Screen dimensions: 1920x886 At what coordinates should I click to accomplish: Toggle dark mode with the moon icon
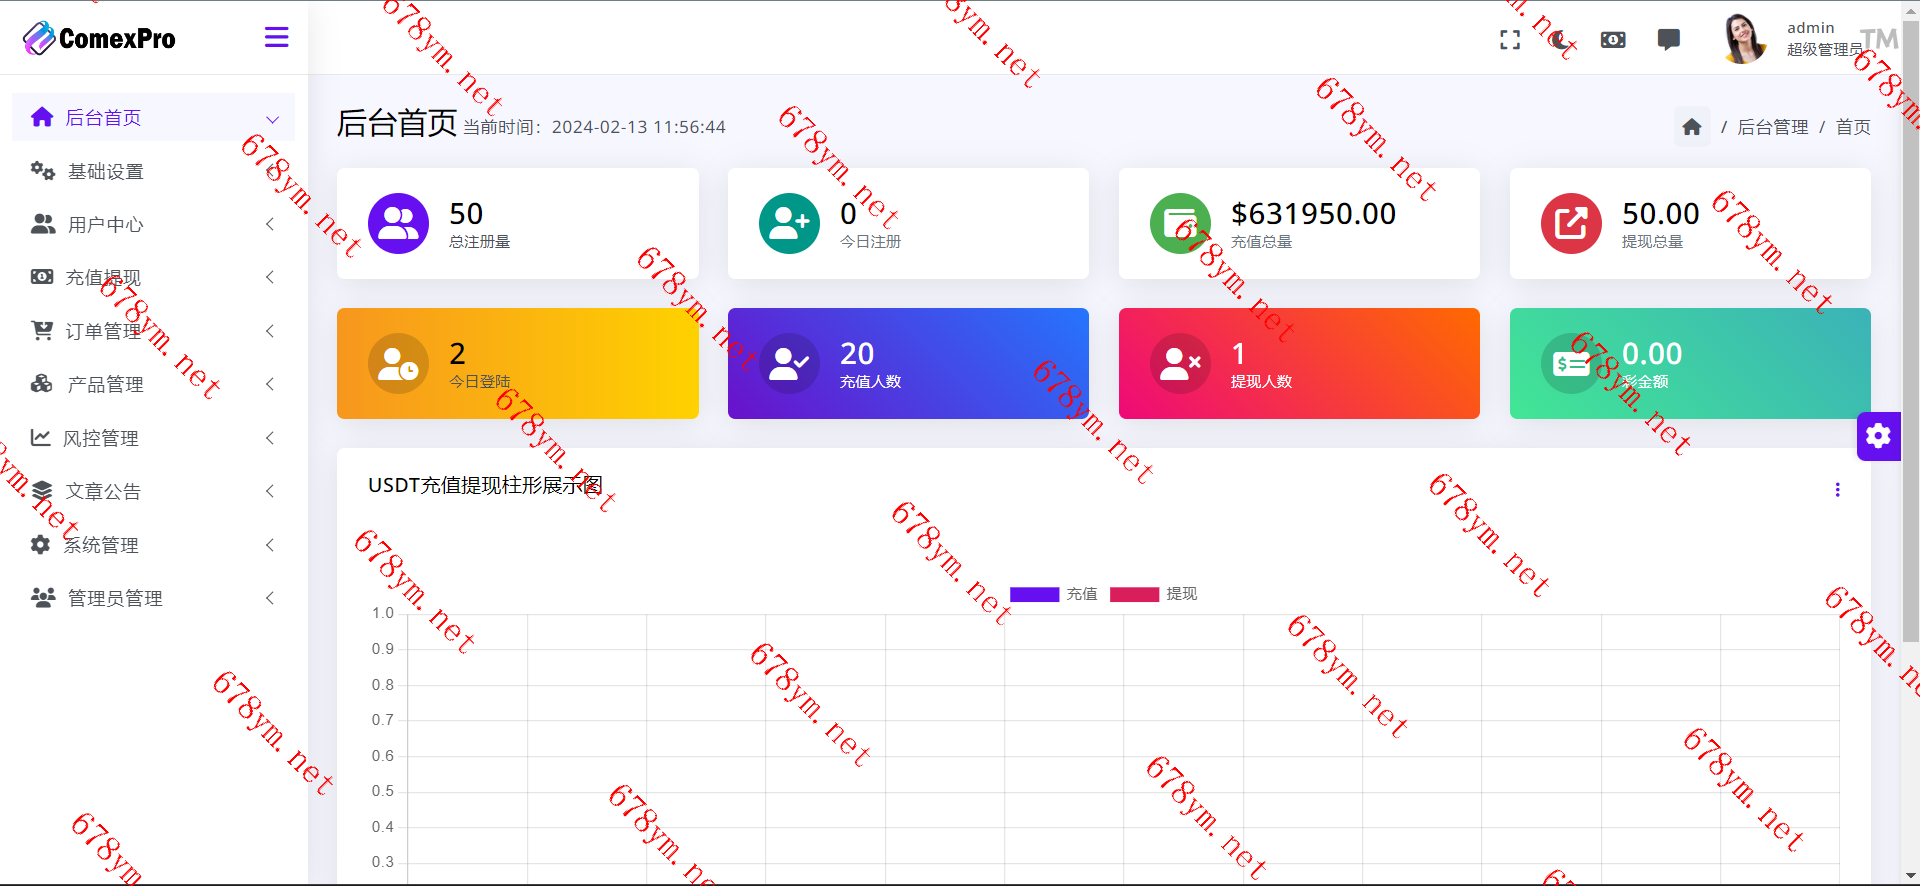[x=1560, y=40]
